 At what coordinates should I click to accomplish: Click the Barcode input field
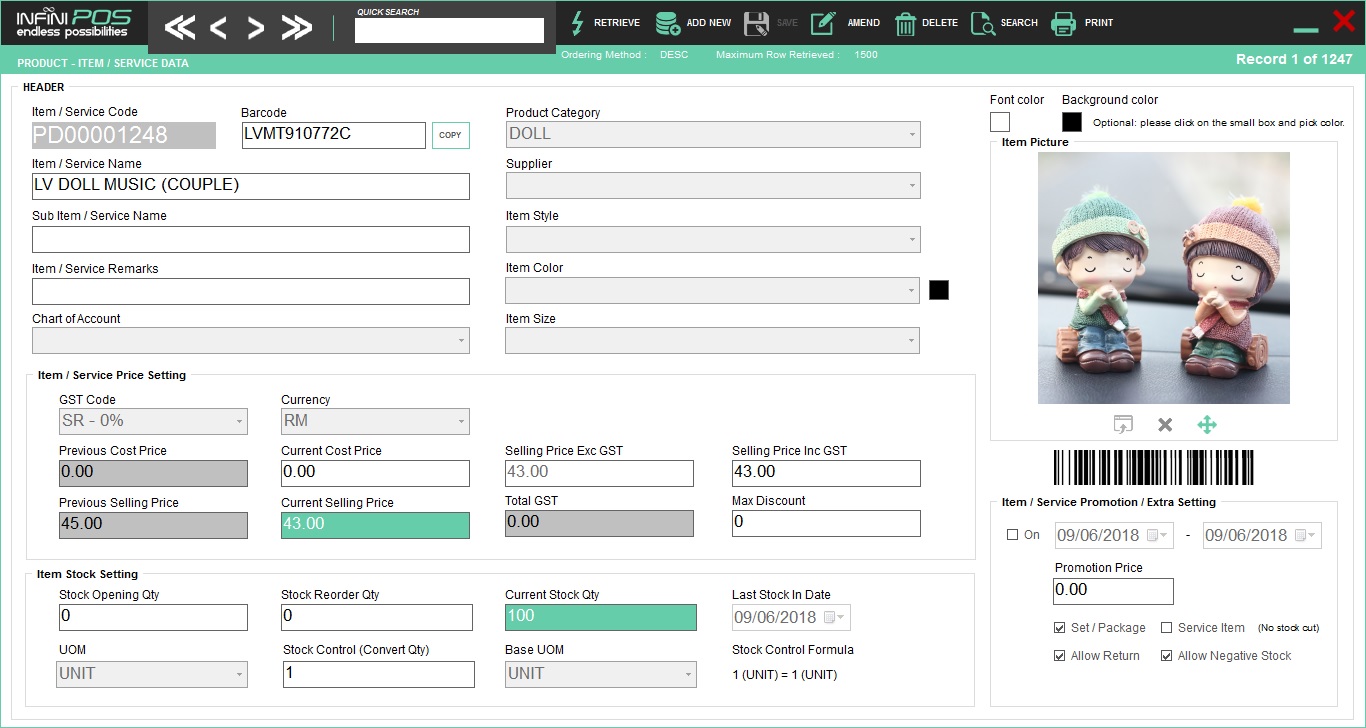tap(334, 135)
